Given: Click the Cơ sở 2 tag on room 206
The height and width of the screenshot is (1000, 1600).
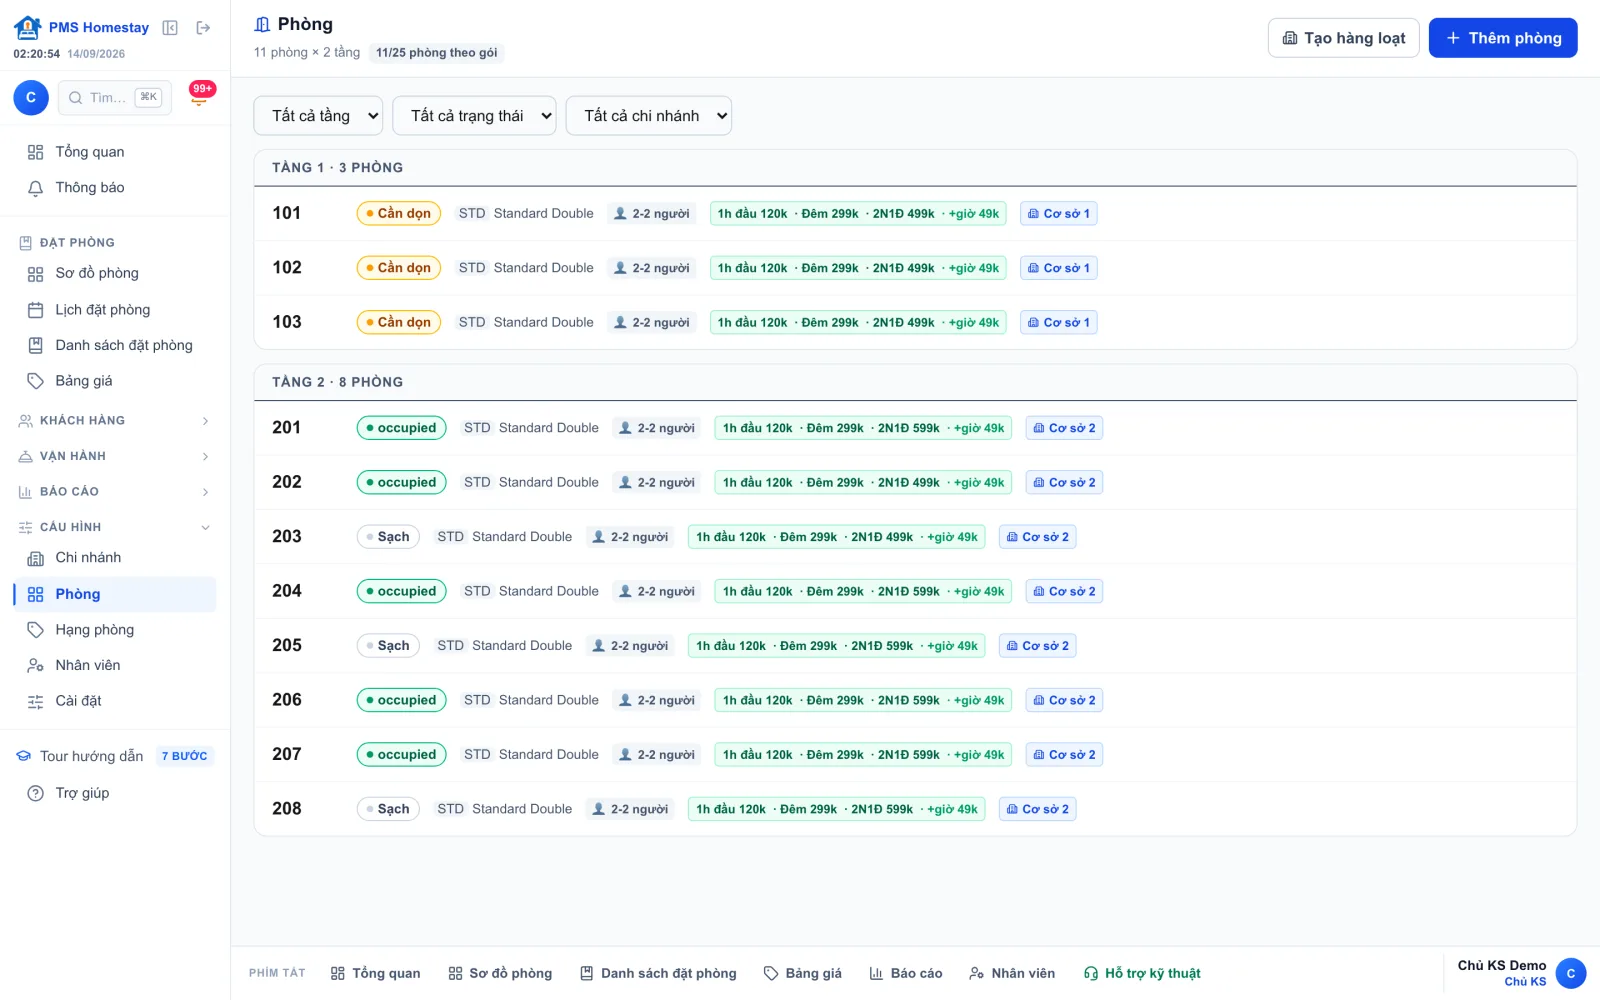Looking at the screenshot, I should click(1064, 700).
